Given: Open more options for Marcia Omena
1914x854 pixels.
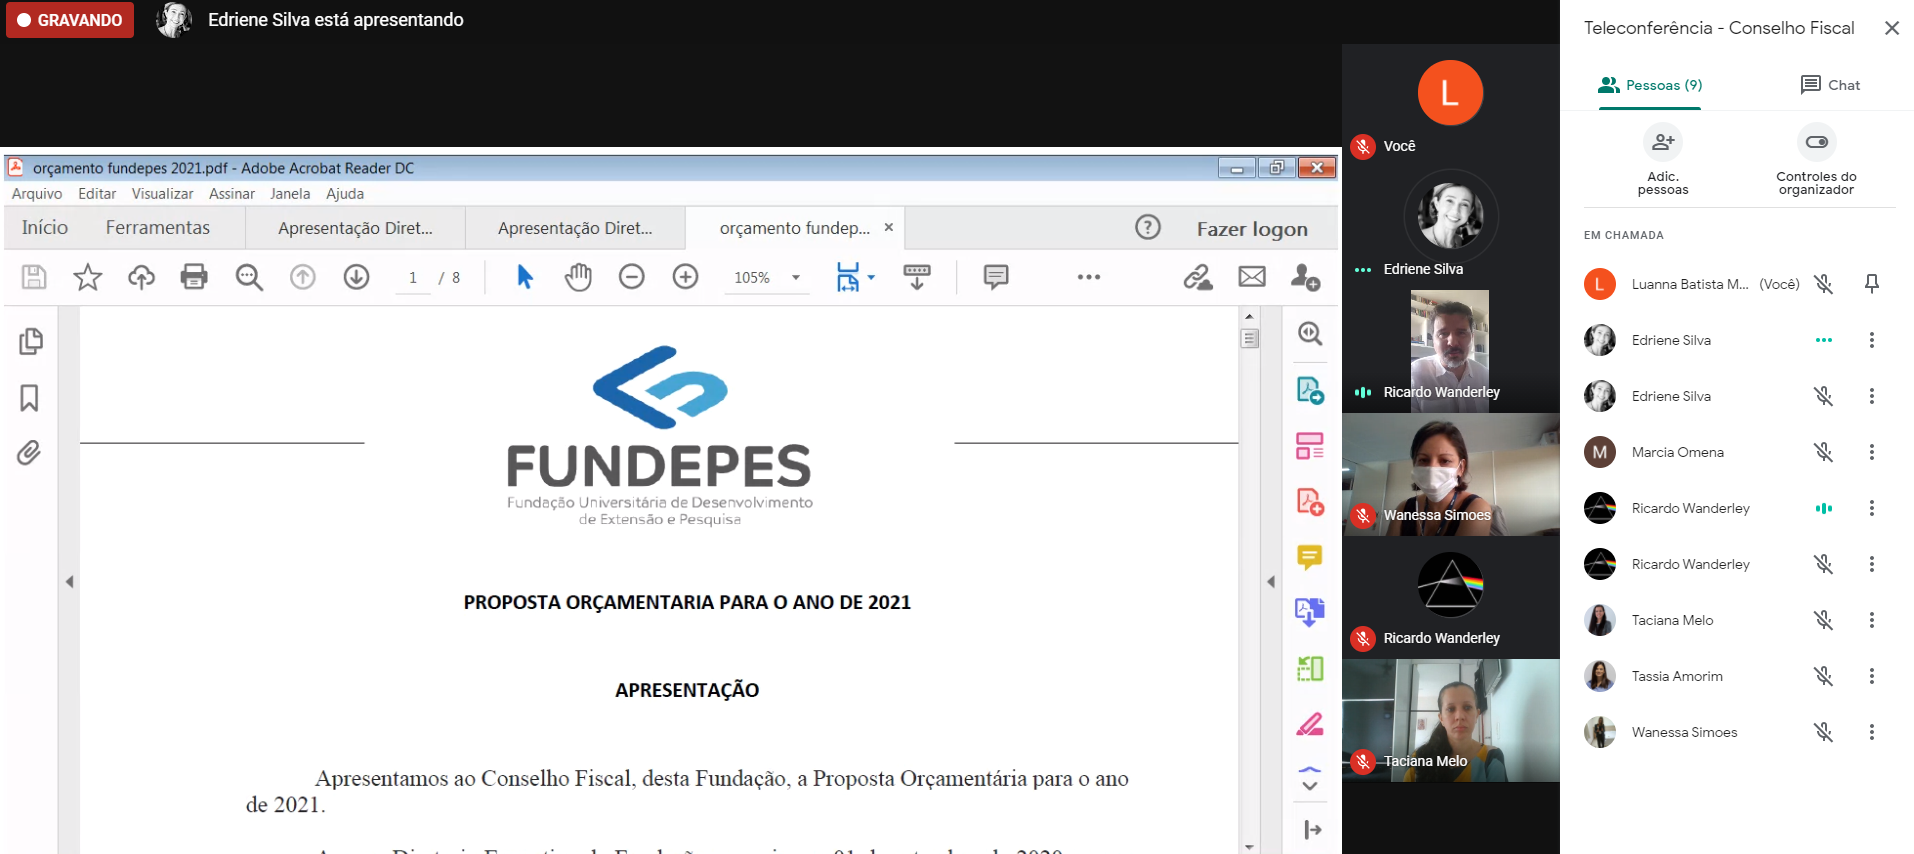Looking at the screenshot, I should point(1872,452).
